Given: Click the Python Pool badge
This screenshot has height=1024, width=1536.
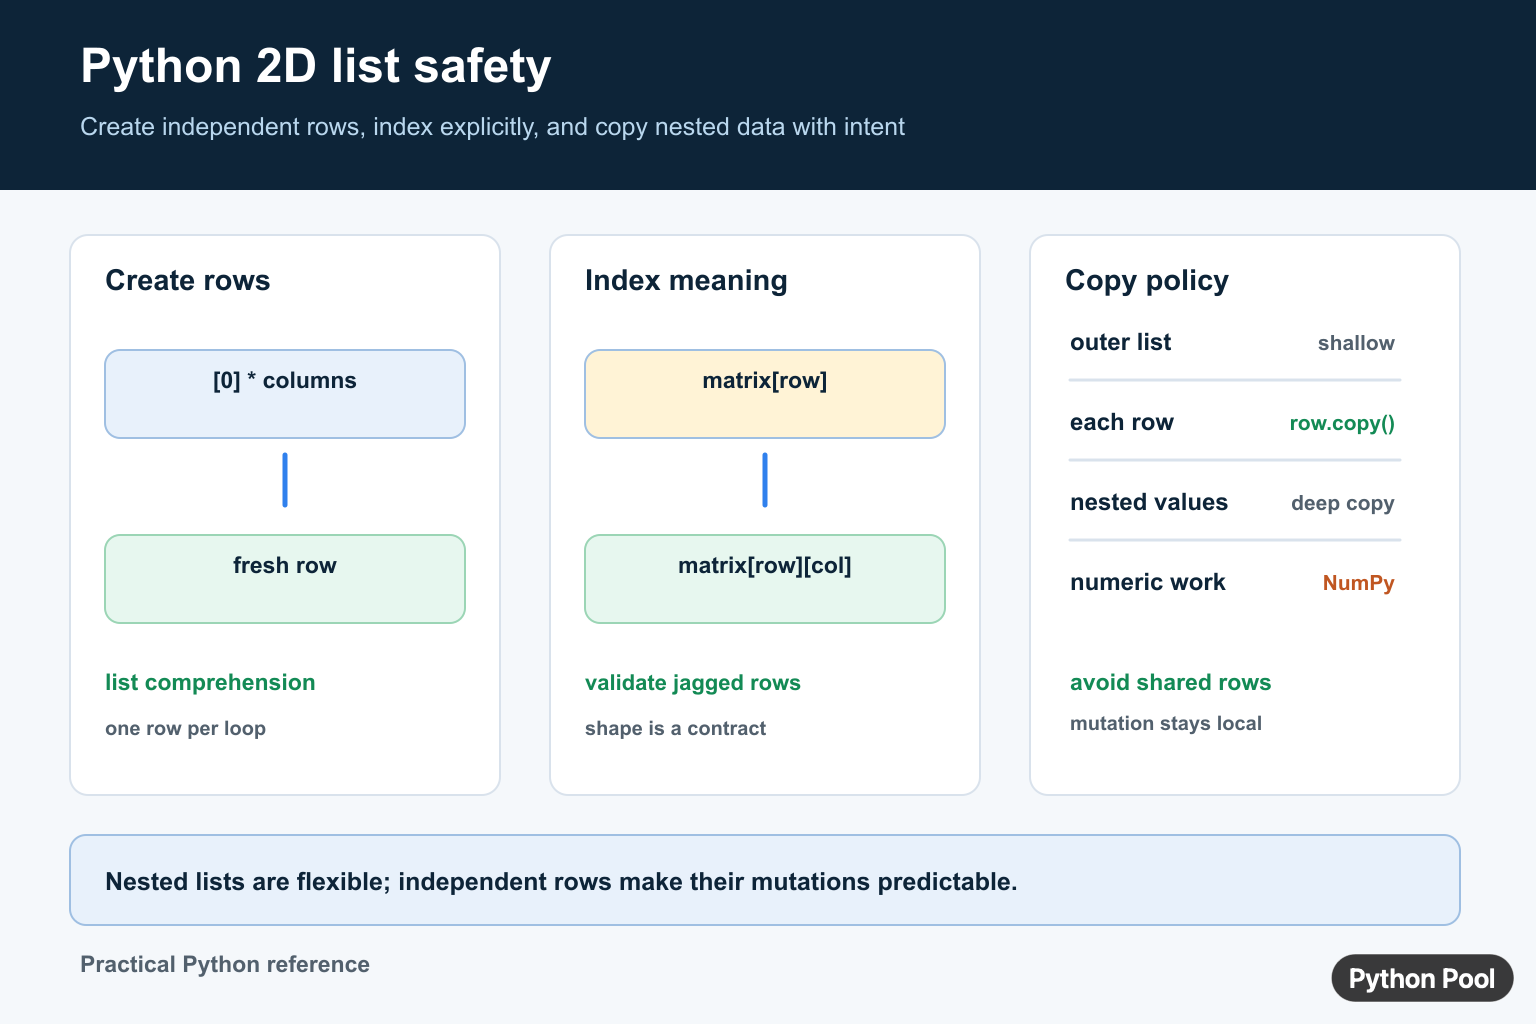Looking at the screenshot, I should [x=1422, y=978].
